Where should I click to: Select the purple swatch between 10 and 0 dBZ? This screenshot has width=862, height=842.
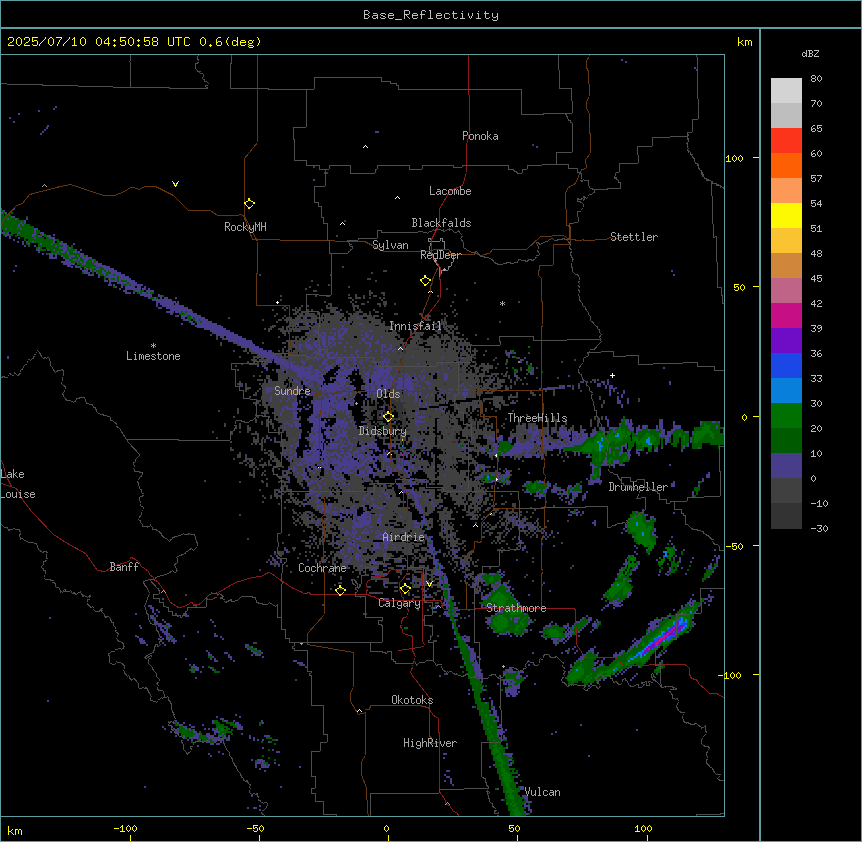point(786,466)
